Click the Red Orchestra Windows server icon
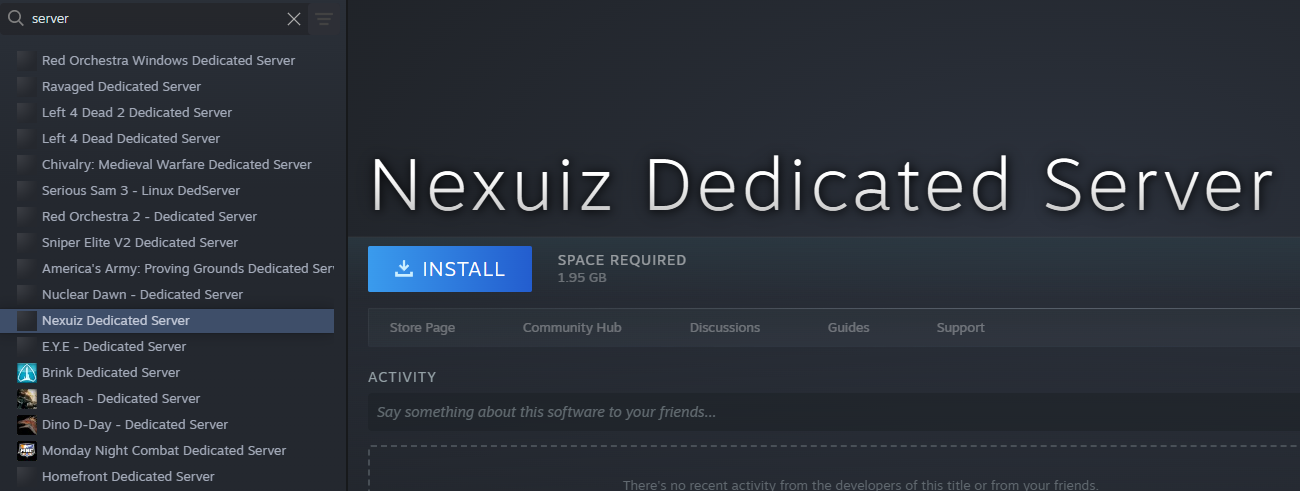 pyautogui.click(x=27, y=60)
